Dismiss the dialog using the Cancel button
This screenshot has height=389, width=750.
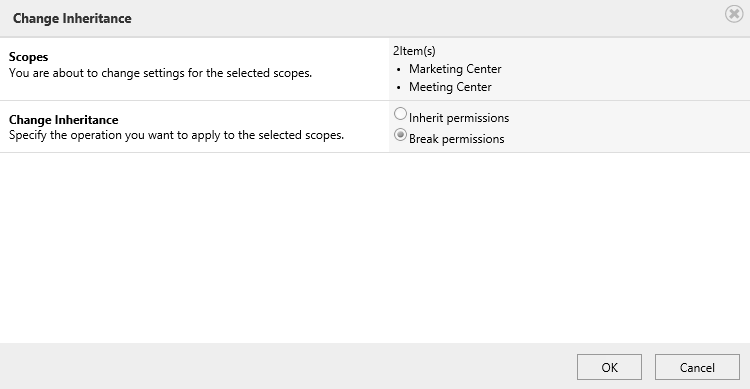(697, 367)
